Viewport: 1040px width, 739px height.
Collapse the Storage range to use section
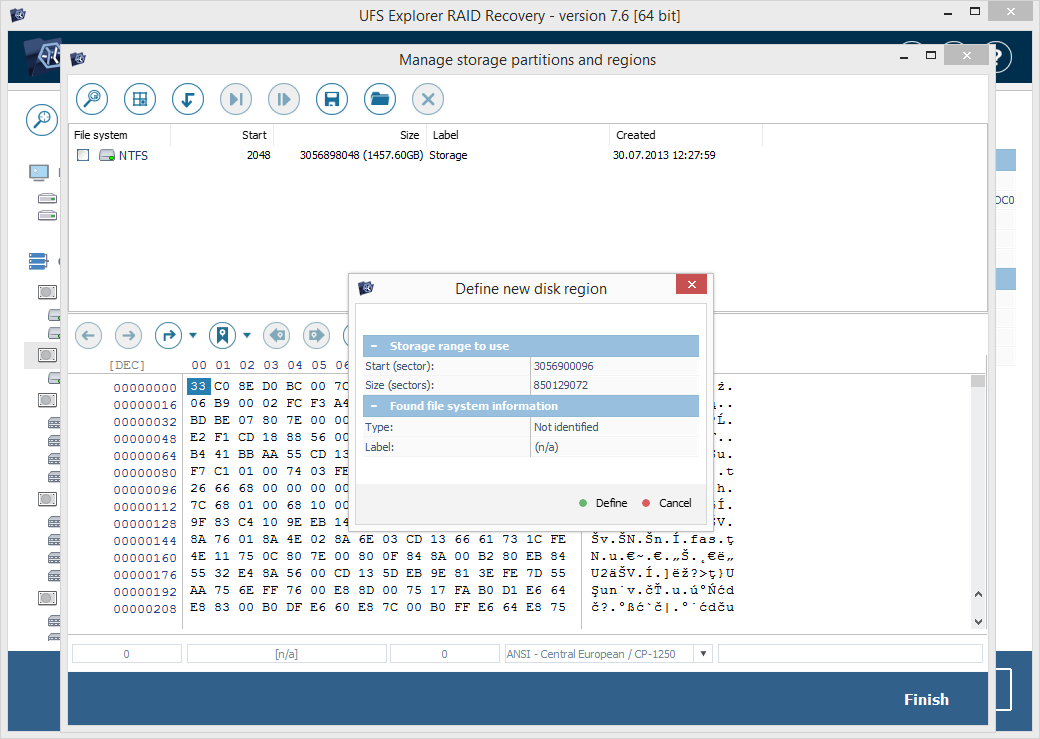pyautogui.click(x=373, y=346)
